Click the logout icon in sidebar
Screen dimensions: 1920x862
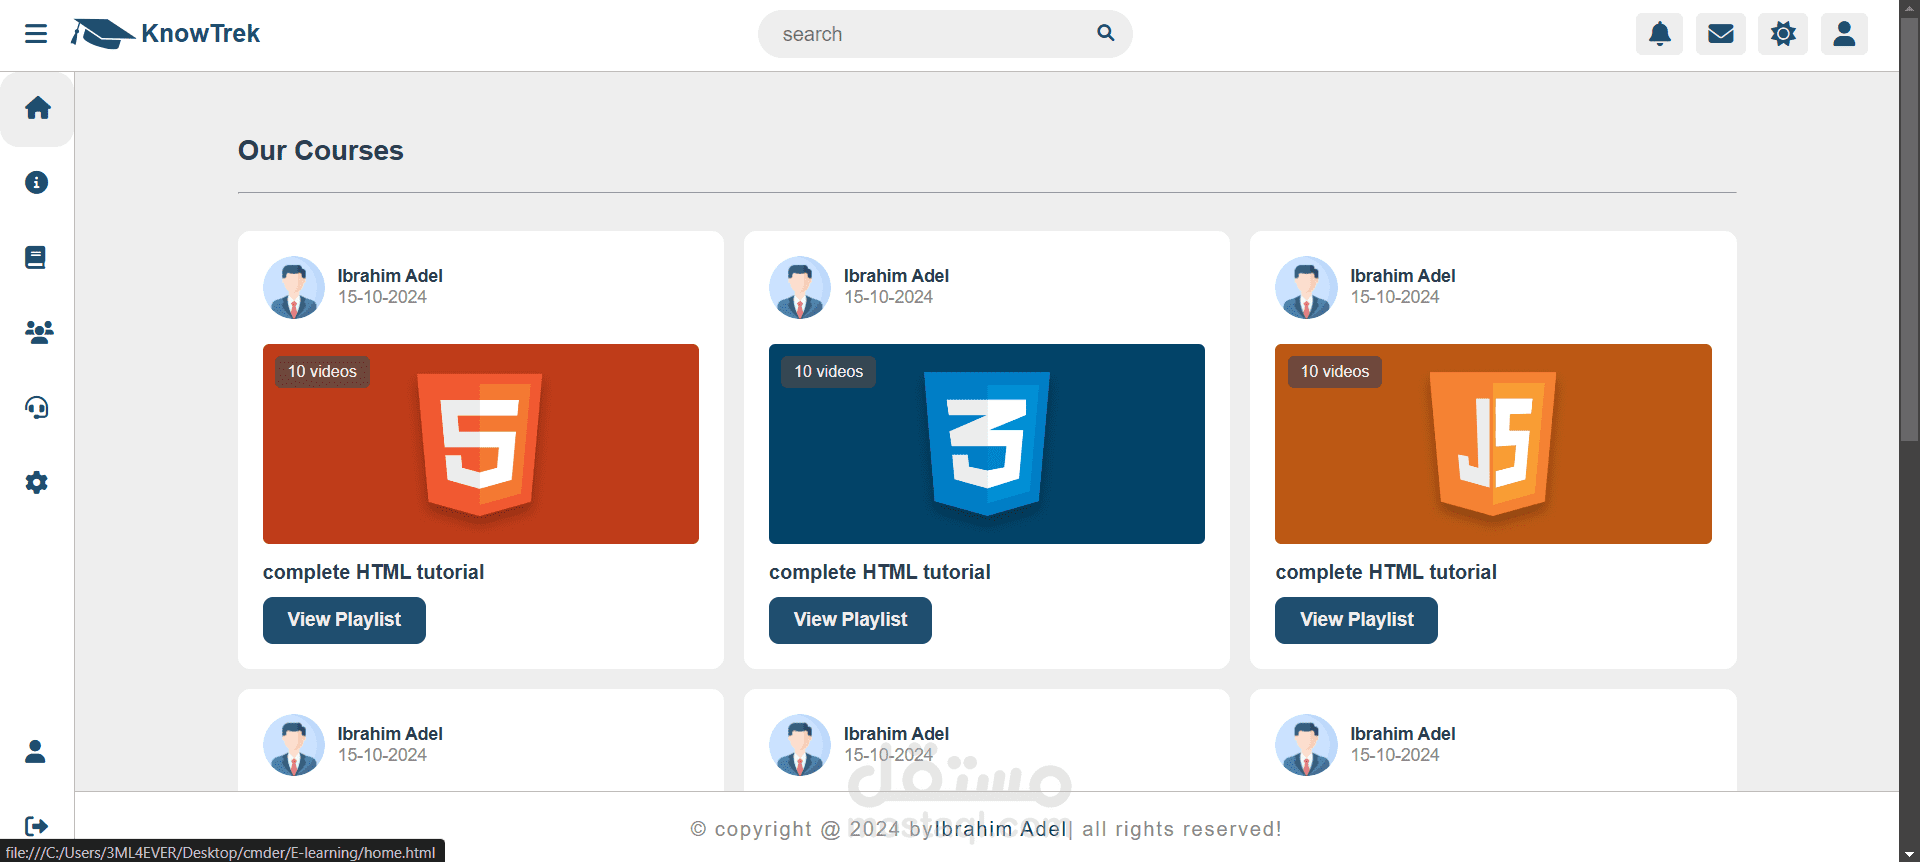(37, 826)
